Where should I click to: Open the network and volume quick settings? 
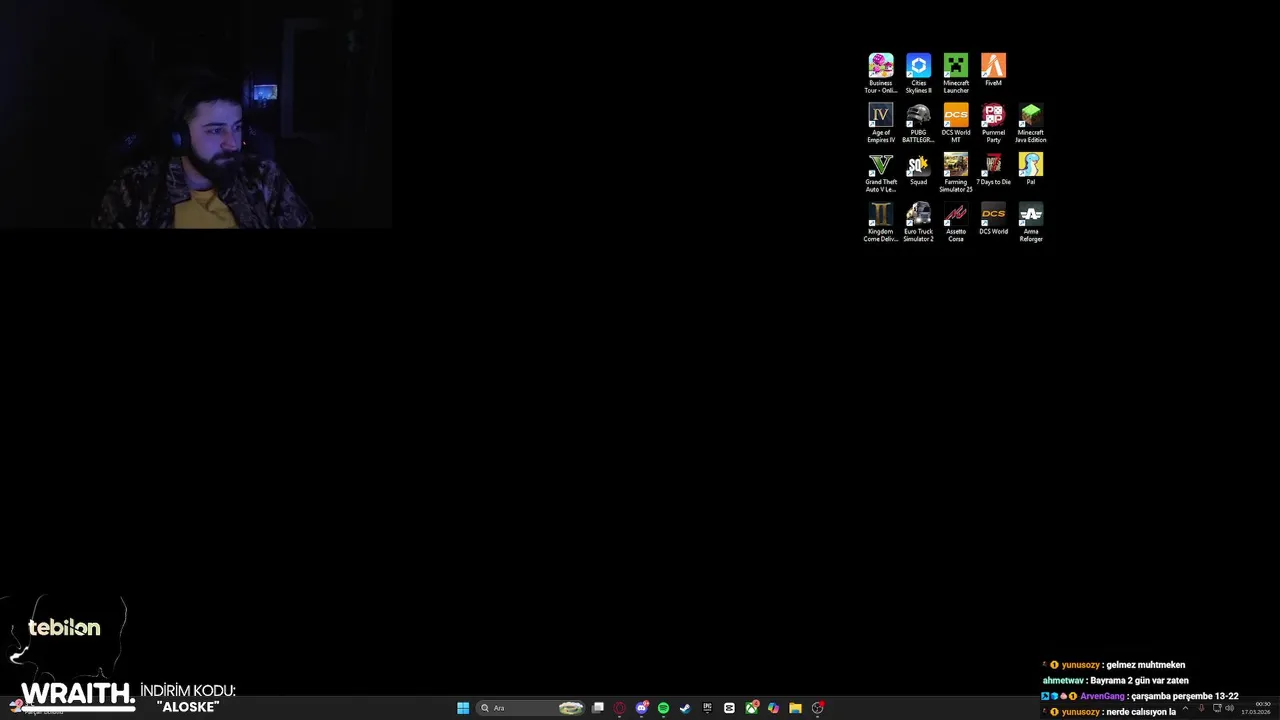pyautogui.click(x=1222, y=708)
